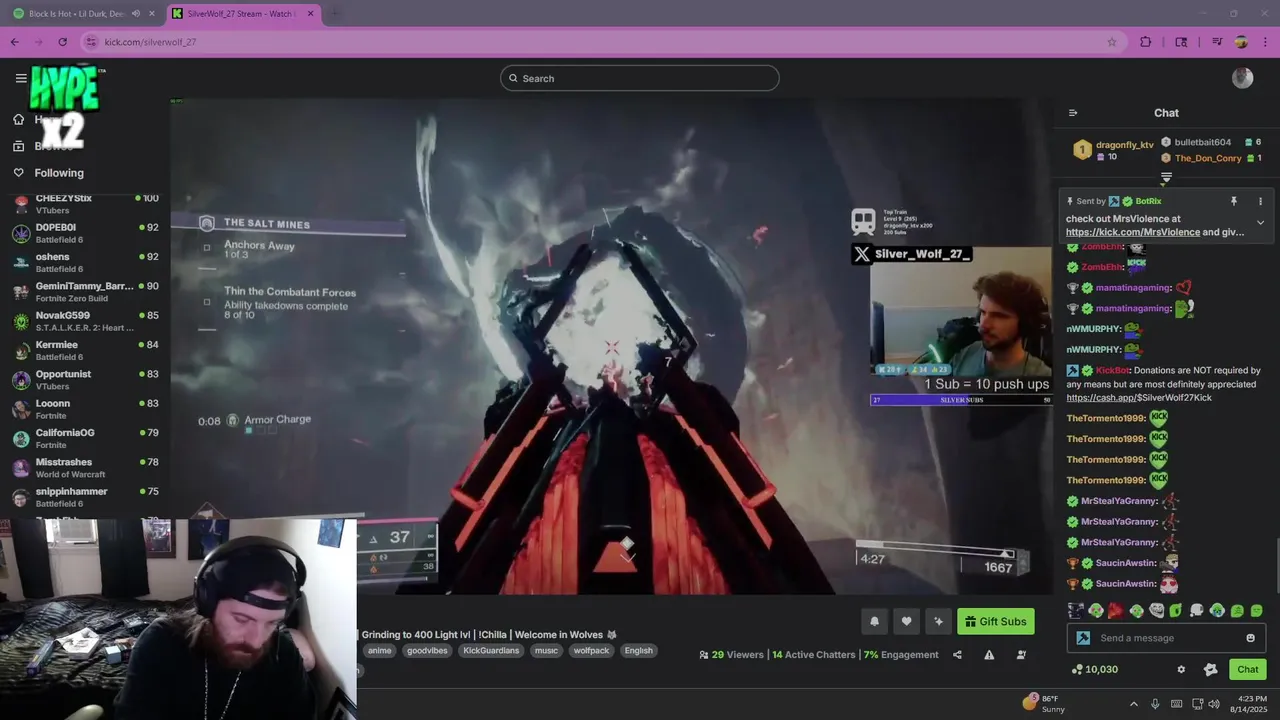Image resolution: width=1280 pixels, height=720 pixels.
Task: Expand the gift leaderboard handle arrow
Action: (x=1165, y=178)
